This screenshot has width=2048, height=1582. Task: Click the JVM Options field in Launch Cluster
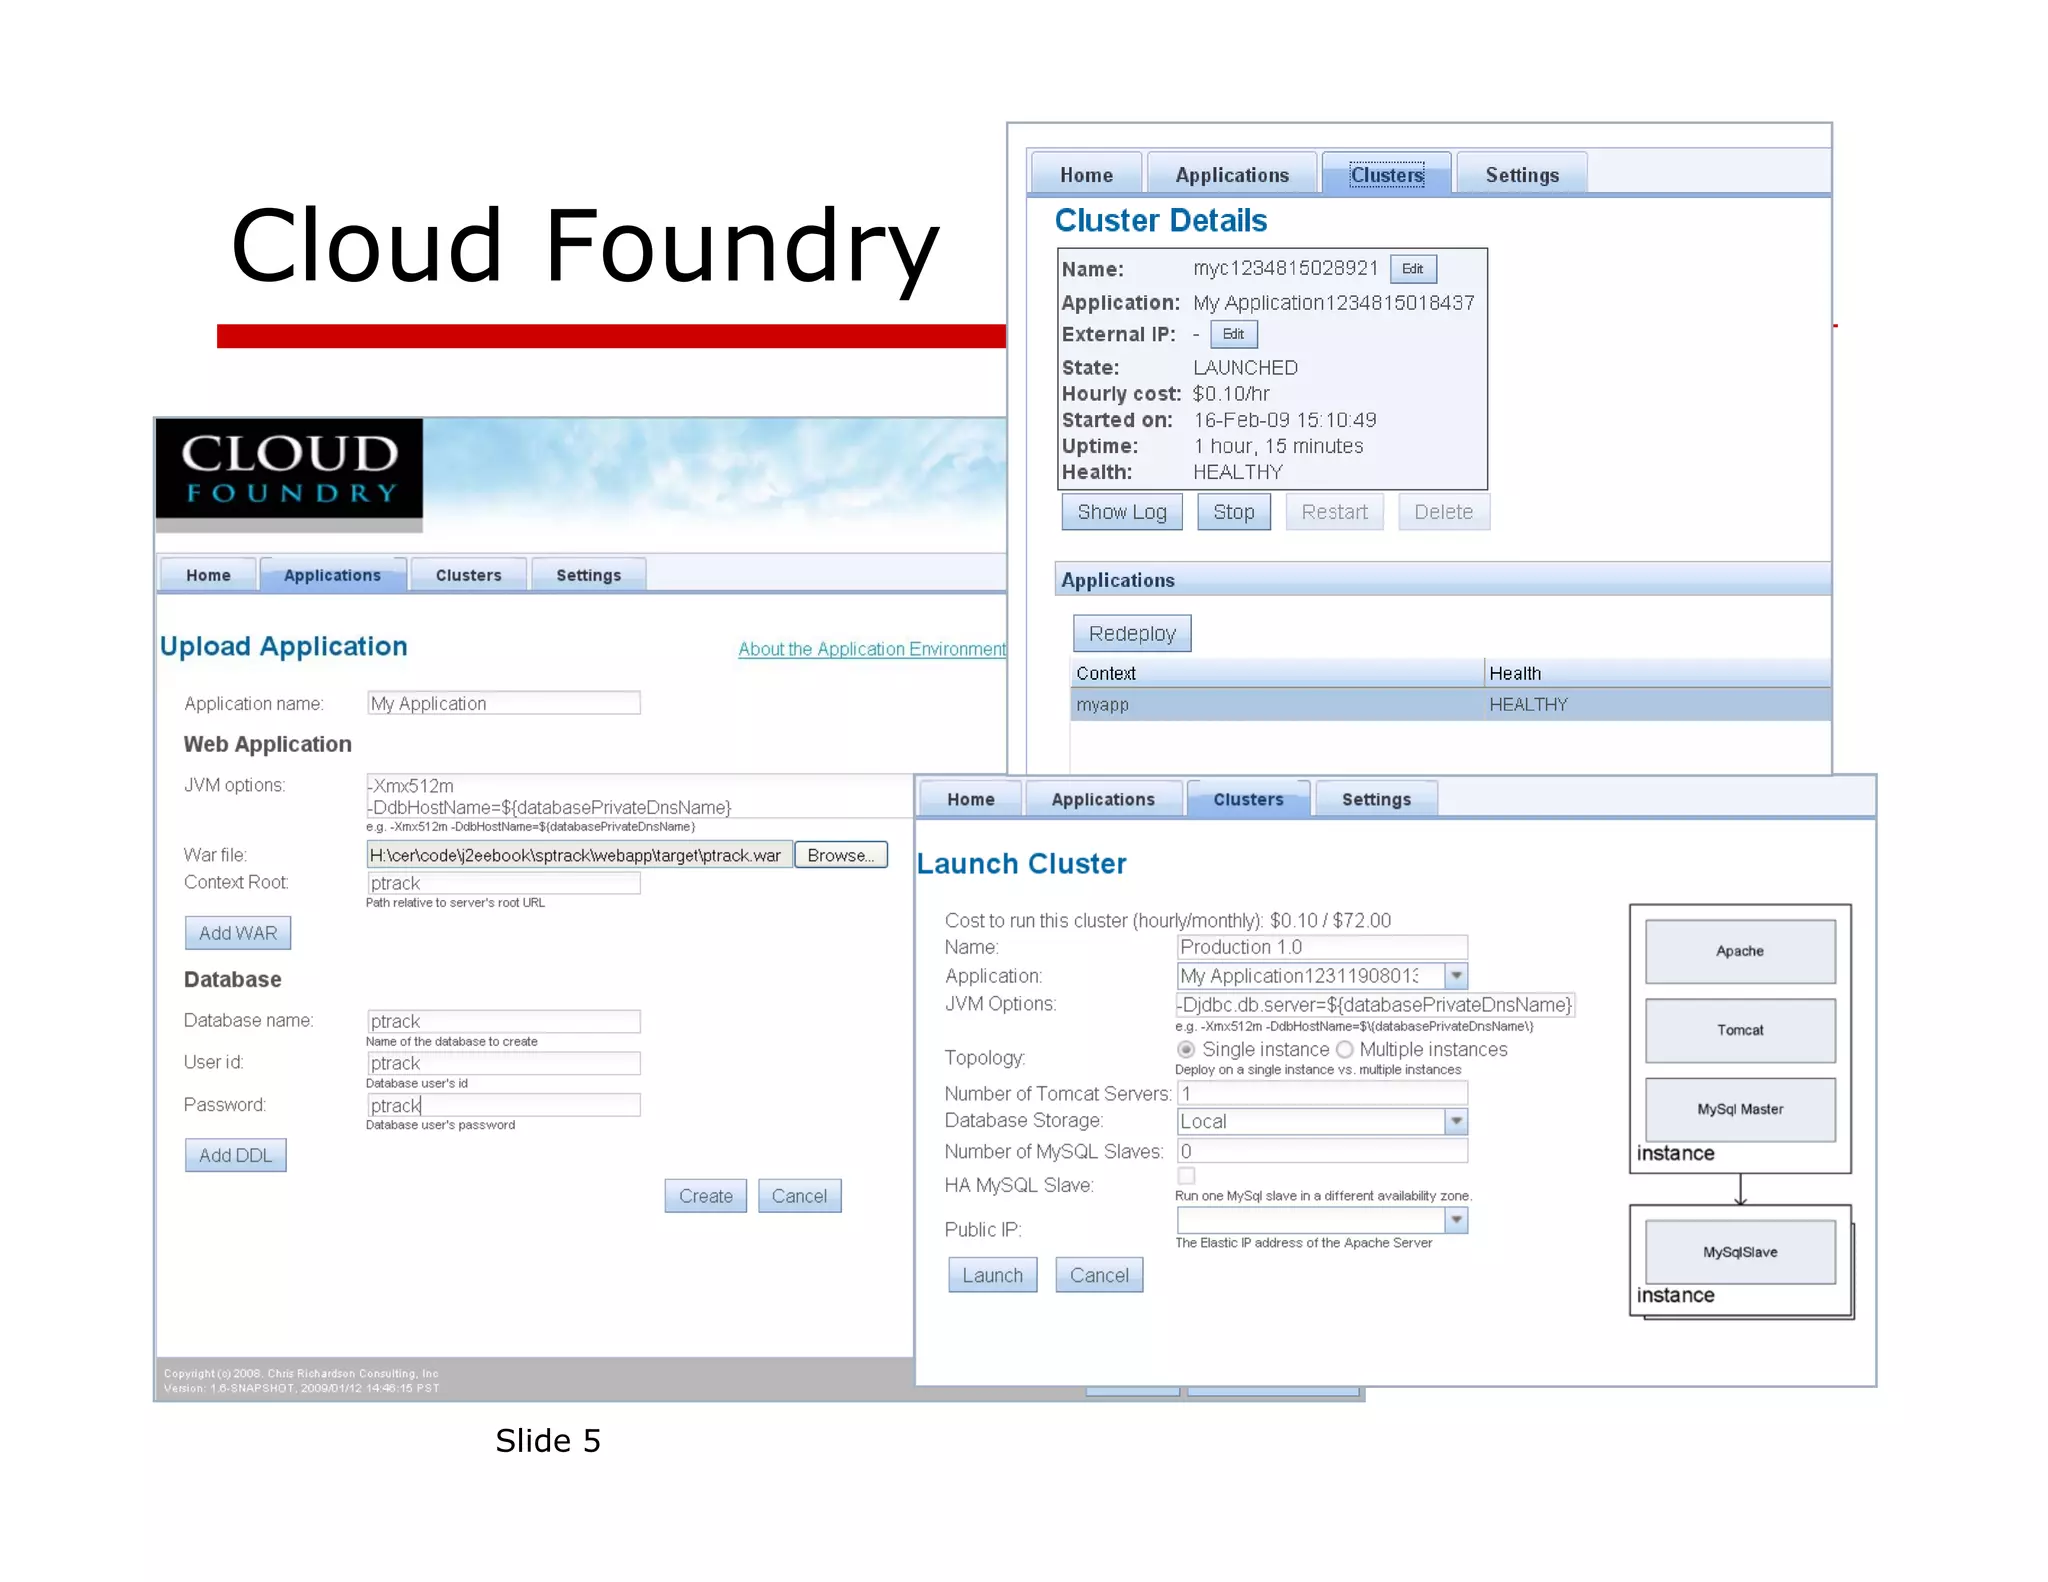(x=1375, y=1005)
